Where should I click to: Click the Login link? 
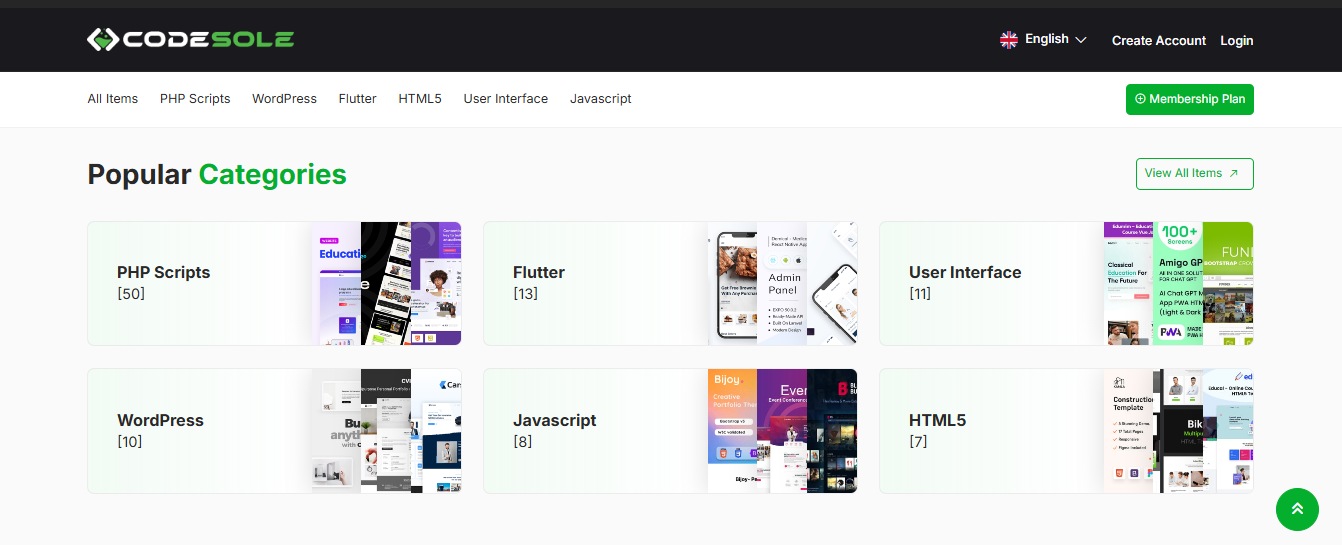coord(1236,41)
